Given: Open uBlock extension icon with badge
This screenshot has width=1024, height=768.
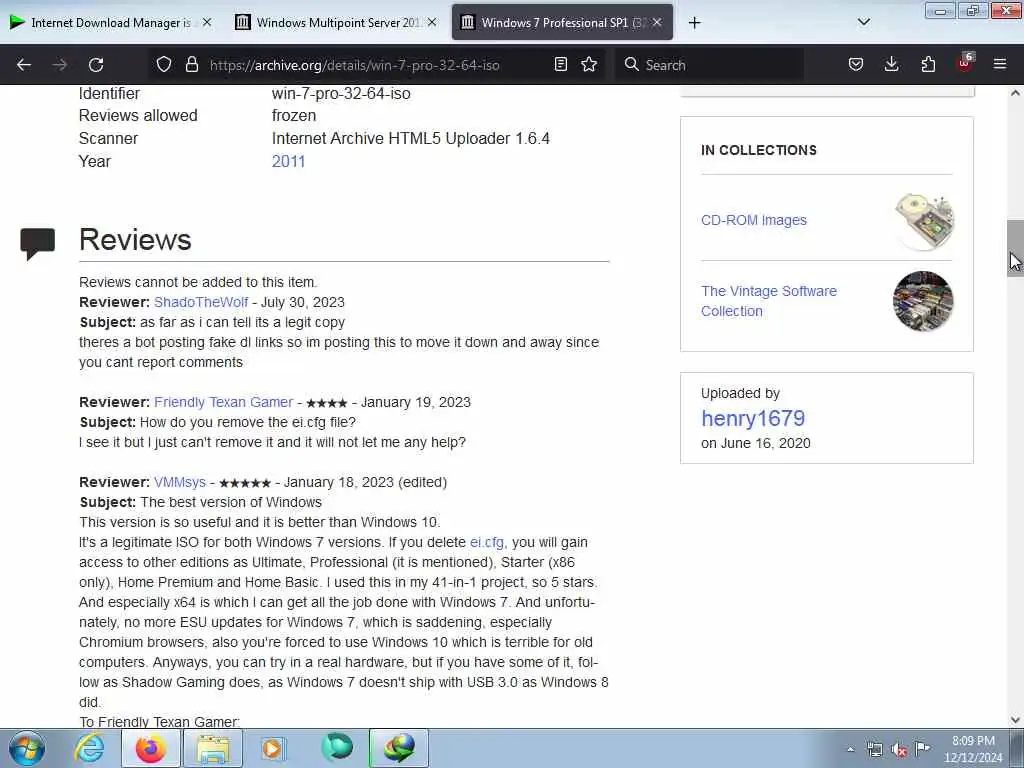Looking at the screenshot, I should [x=965, y=63].
